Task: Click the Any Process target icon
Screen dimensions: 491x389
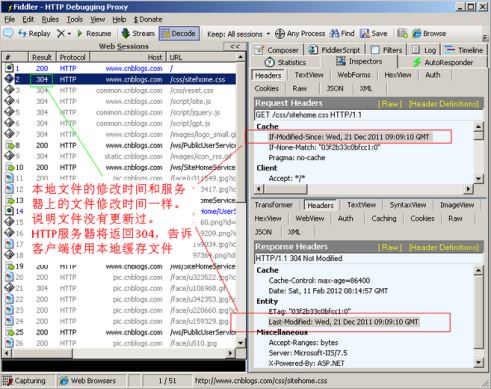Action: click(280, 34)
